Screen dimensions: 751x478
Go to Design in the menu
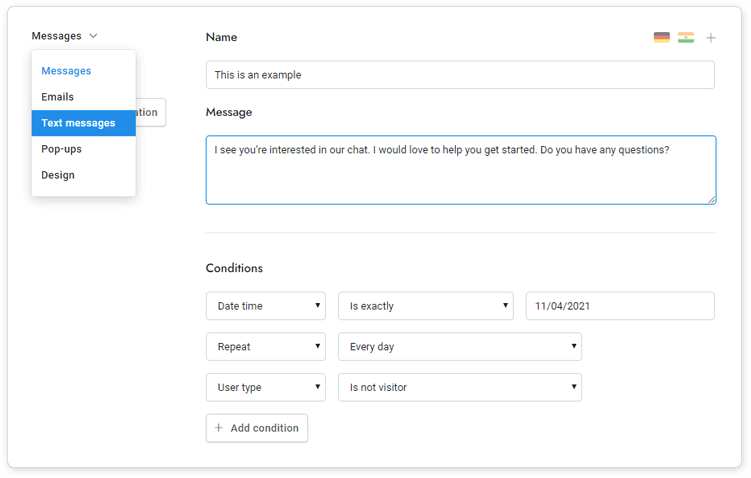pyautogui.click(x=58, y=175)
